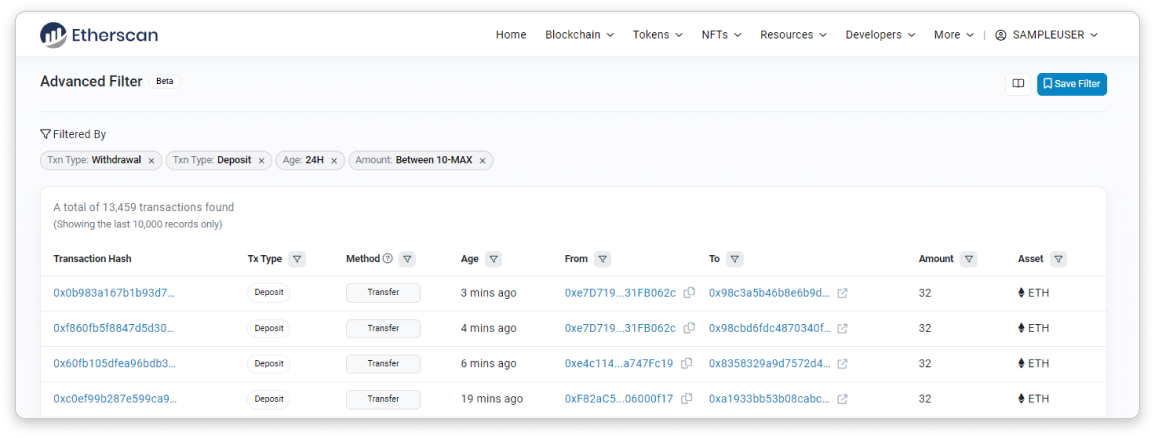The width and height of the screenshot is (1155, 438).
Task: Open the Amount column filter icon
Action: tap(968, 259)
